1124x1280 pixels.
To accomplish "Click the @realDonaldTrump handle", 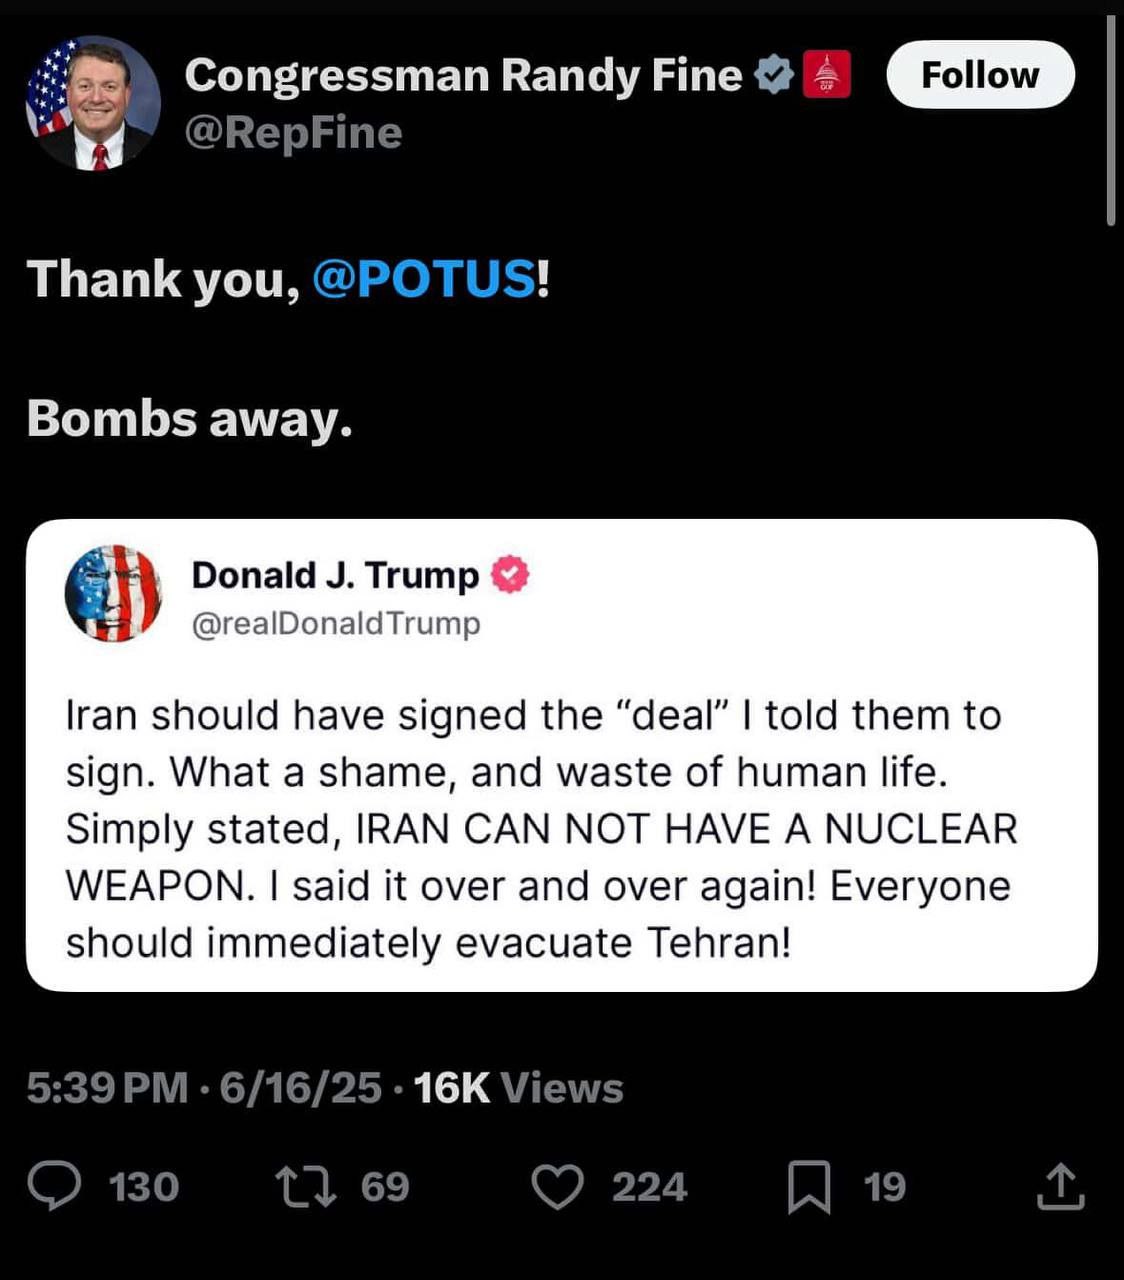I will click(335, 623).
